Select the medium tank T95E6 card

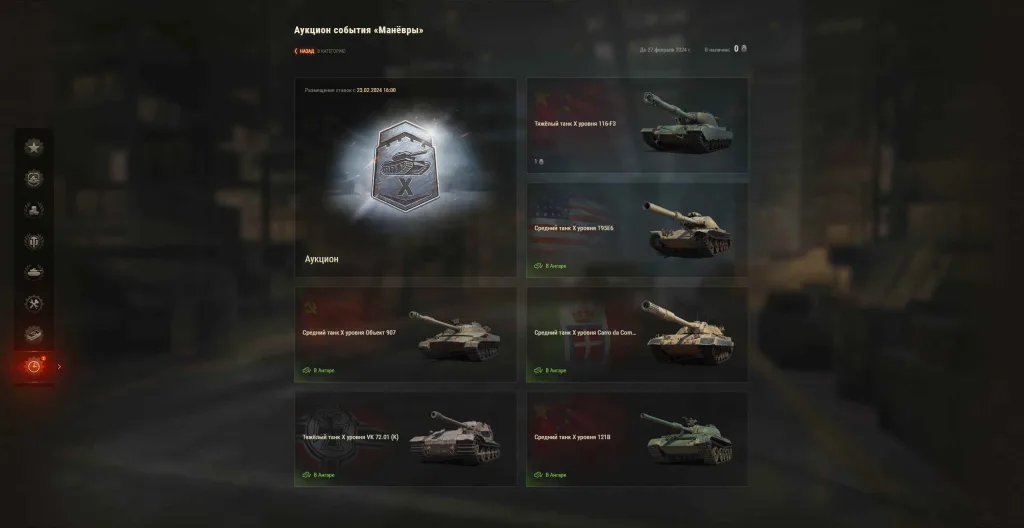pos(637,230)
